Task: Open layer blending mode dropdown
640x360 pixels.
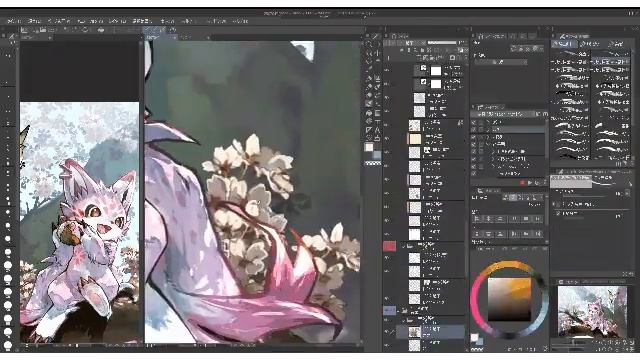Action: point(409,42)
